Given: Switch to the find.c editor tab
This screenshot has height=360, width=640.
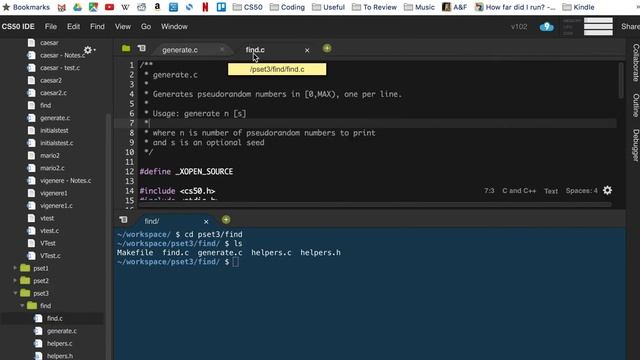Looking at the screenshot, I should pos(255,50).
